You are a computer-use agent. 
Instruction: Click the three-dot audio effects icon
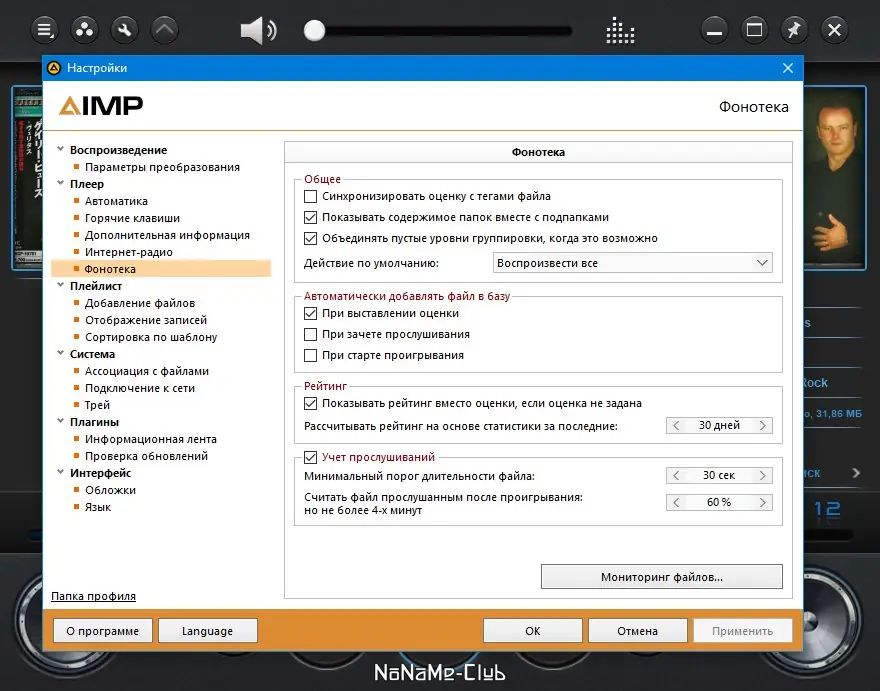85,30
